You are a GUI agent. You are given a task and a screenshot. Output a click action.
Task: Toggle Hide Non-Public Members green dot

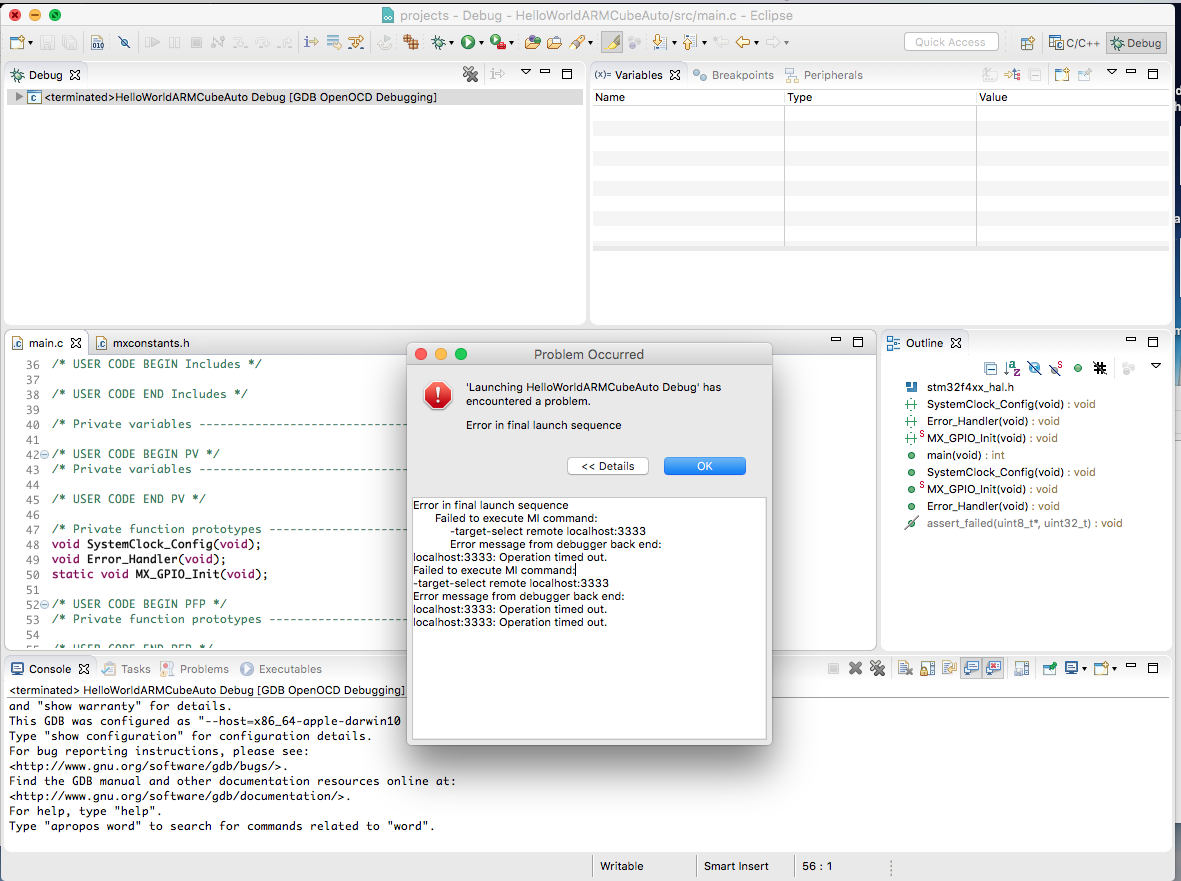[x=1078, y=368]
